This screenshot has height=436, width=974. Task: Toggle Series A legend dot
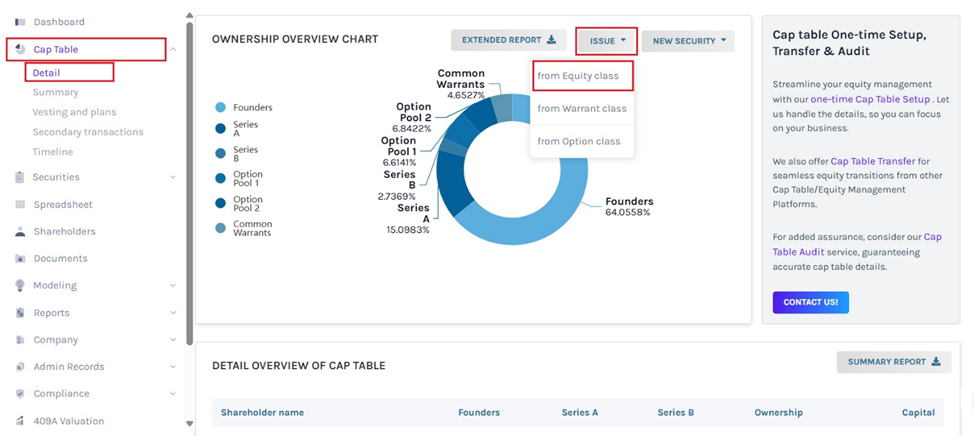pos(220,128)
